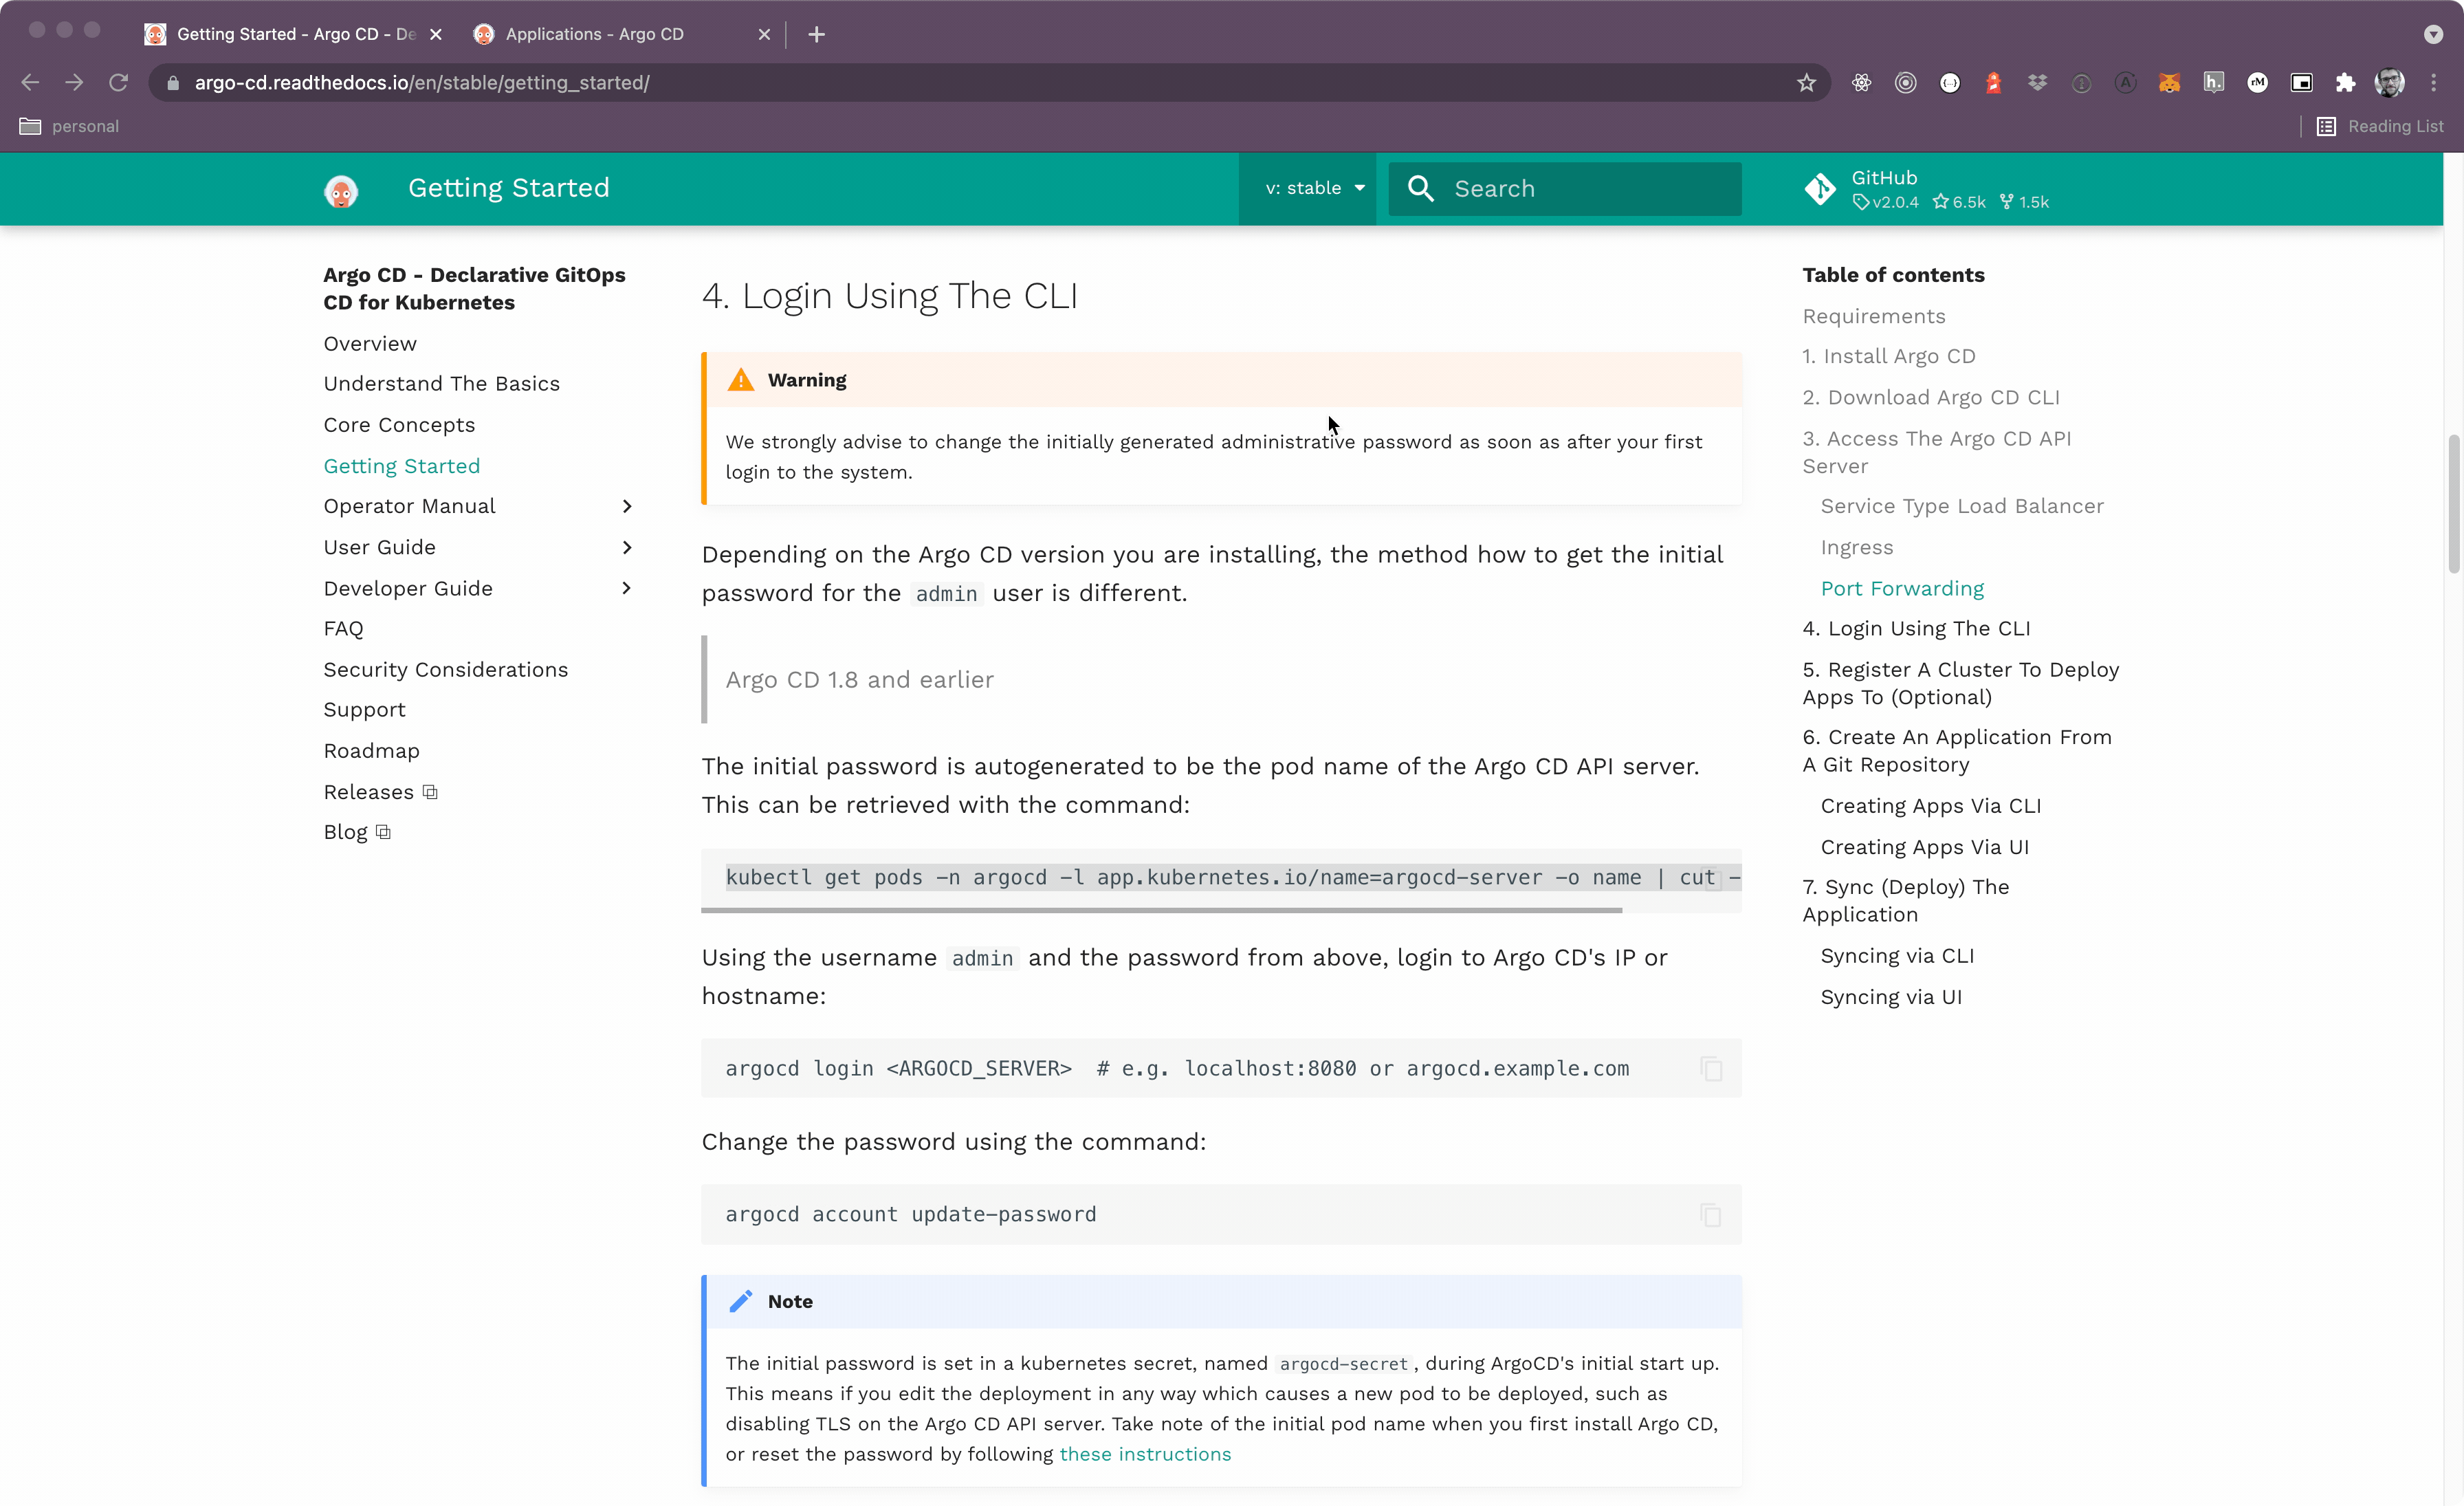Click the horizontal scrollbar under kubectl command
This screenshot has width=2464, height=1506.
[1161, 910]
